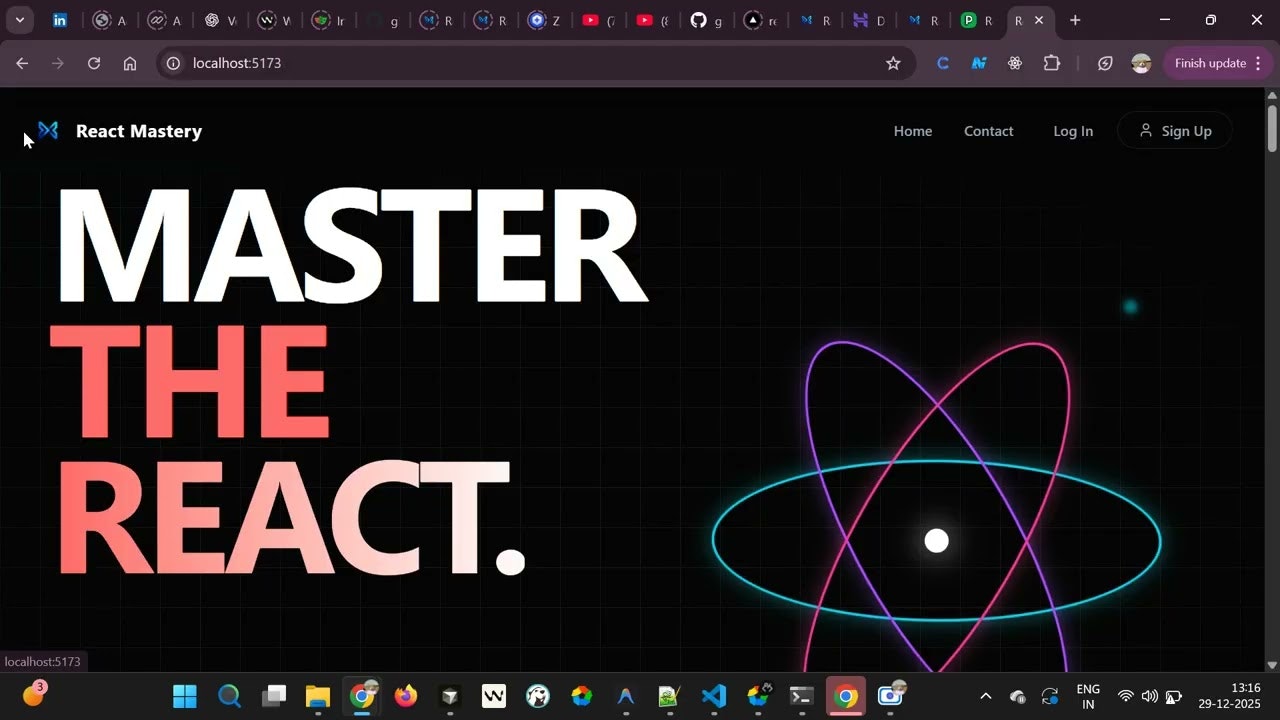Select the LinkedIn browser tab
The width and height of the screenshot is (1280, 720).
click(61, 20)
